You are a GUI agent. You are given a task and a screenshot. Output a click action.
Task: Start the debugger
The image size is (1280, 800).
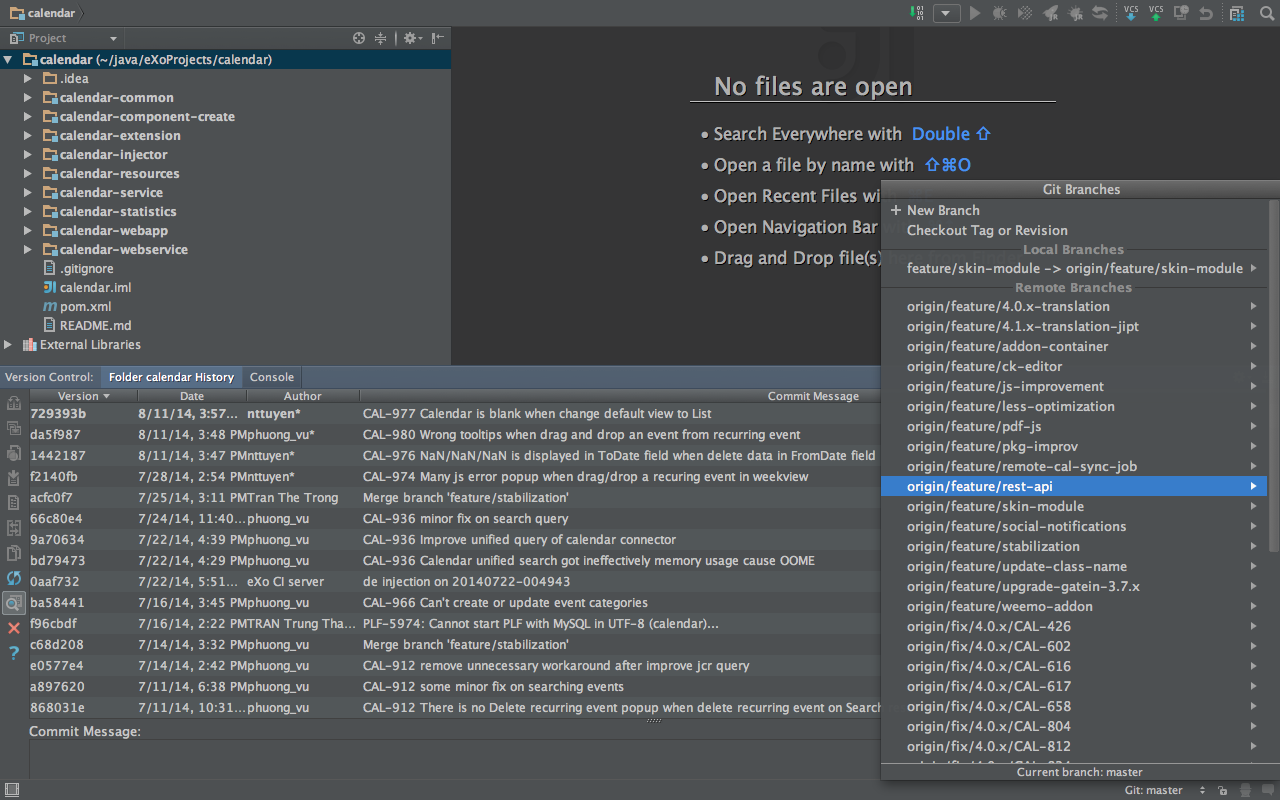point(1000,13)
